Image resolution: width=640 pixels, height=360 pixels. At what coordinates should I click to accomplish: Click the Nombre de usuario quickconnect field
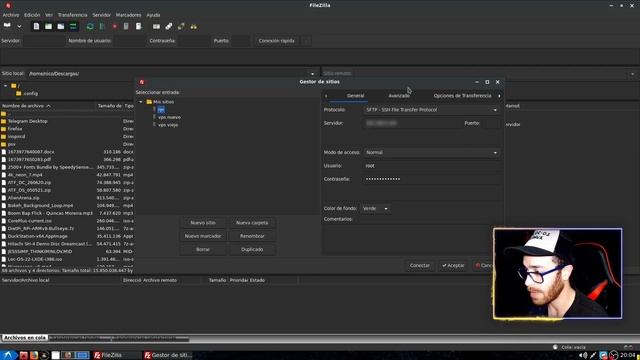(x=129, y=41)
